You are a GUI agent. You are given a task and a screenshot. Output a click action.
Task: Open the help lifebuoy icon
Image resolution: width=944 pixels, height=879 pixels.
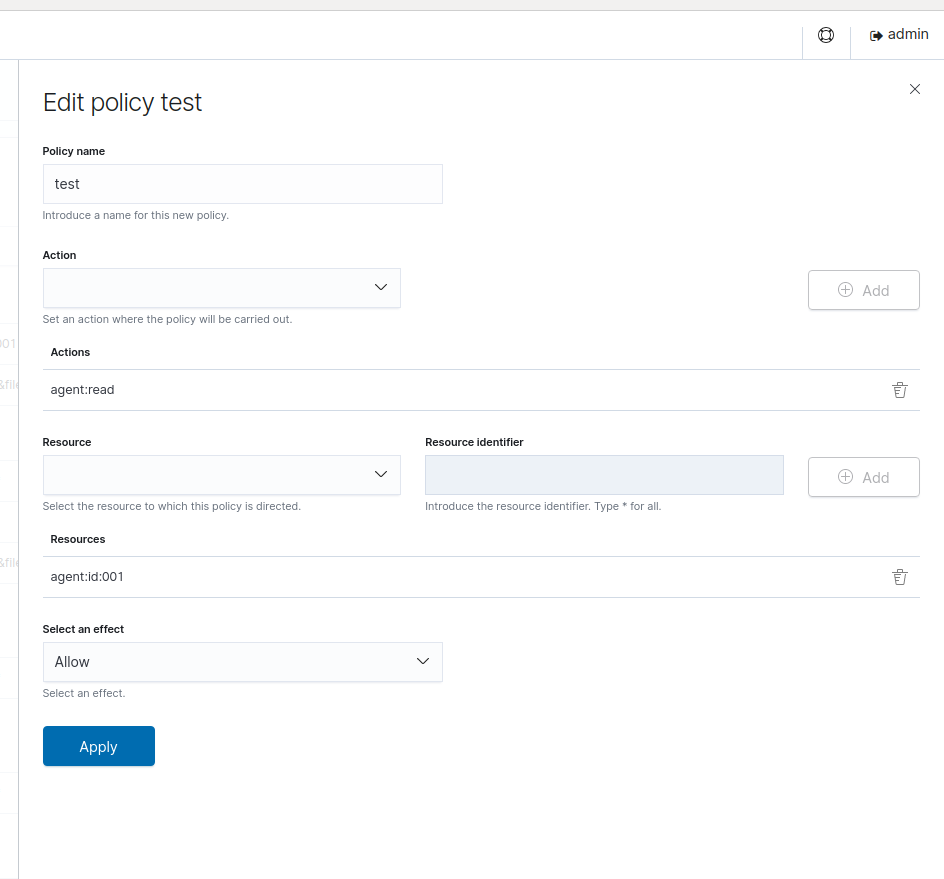[826, 35]
